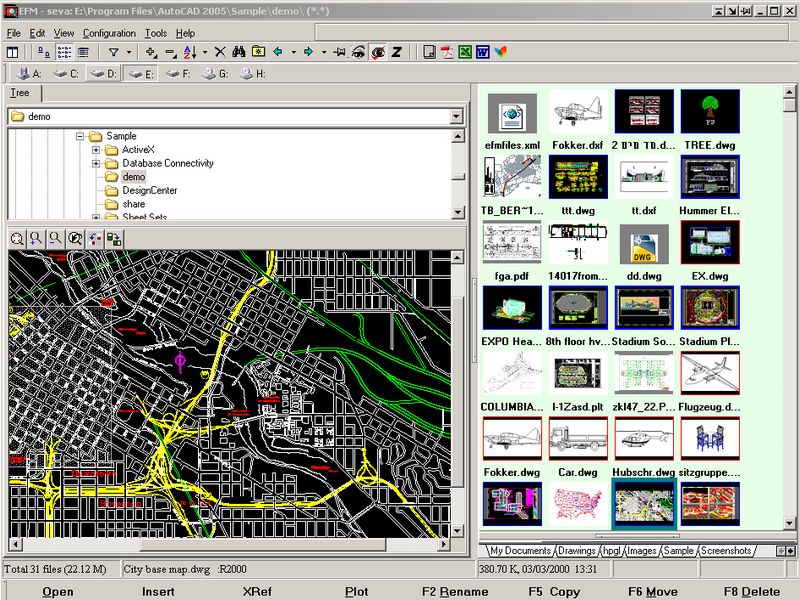Click the binoculars find icon

click(239, 52)
